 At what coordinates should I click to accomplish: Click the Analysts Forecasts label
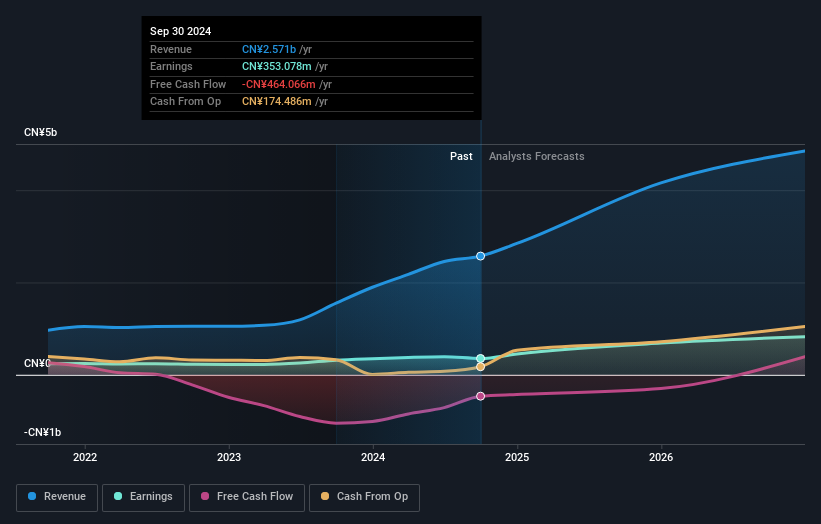537,157
